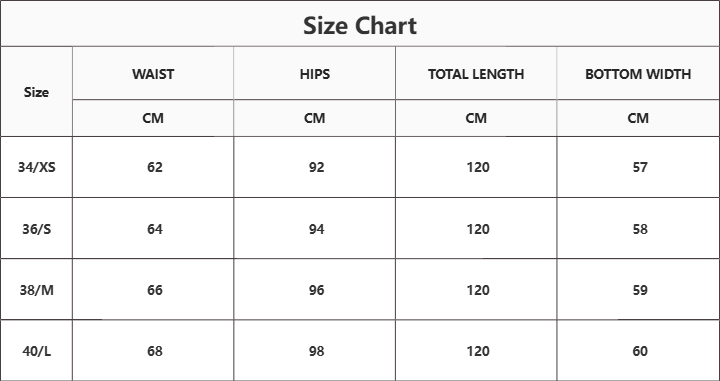Image resolution: width=720 pixels, height=381 pixels.
Task: Click bottom width value 60
Action: click(x=640, y=351)
